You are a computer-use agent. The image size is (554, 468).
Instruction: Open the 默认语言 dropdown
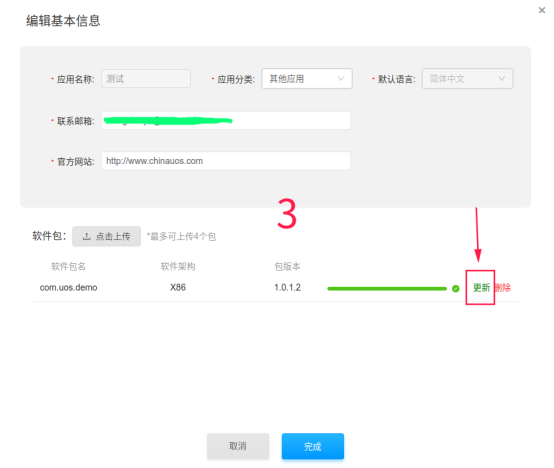[467, 78]
